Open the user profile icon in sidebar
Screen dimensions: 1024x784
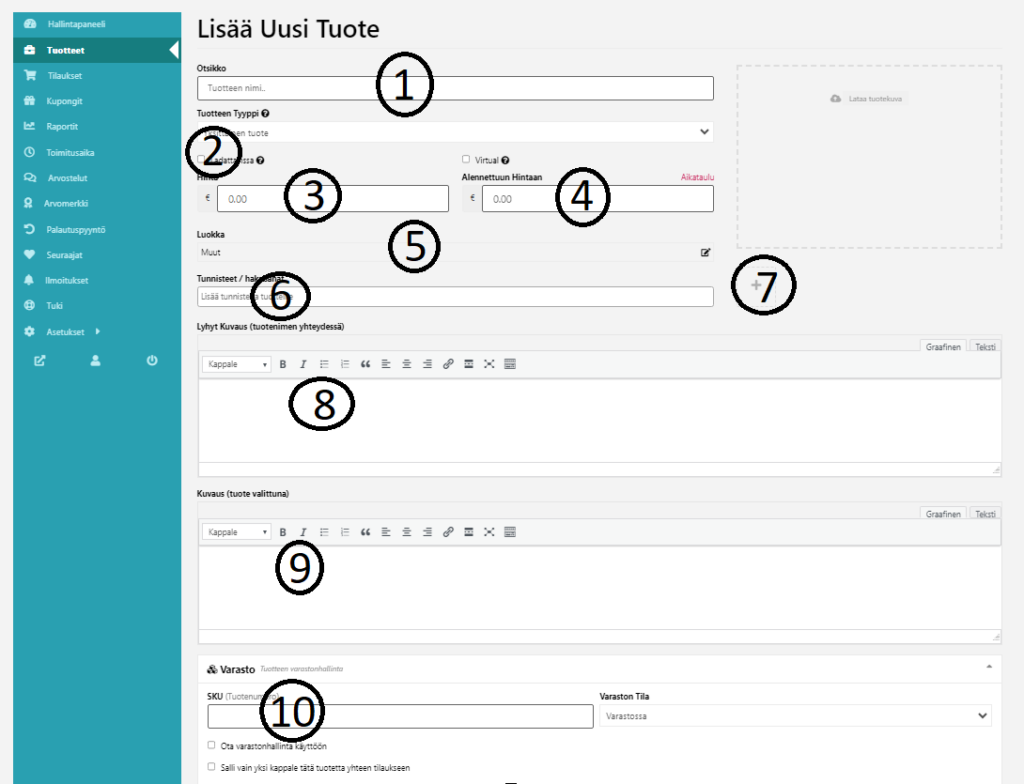96,361
